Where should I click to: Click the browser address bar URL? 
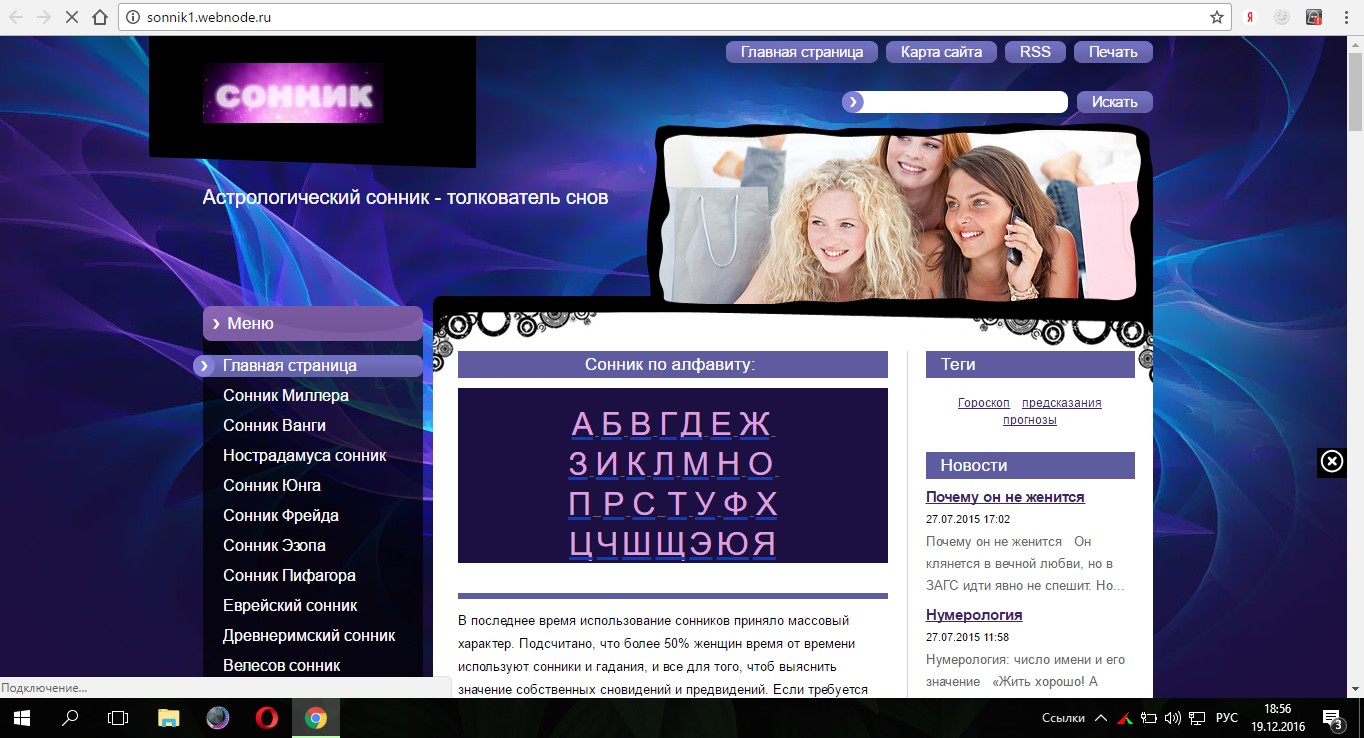click(x=209, y=17)
